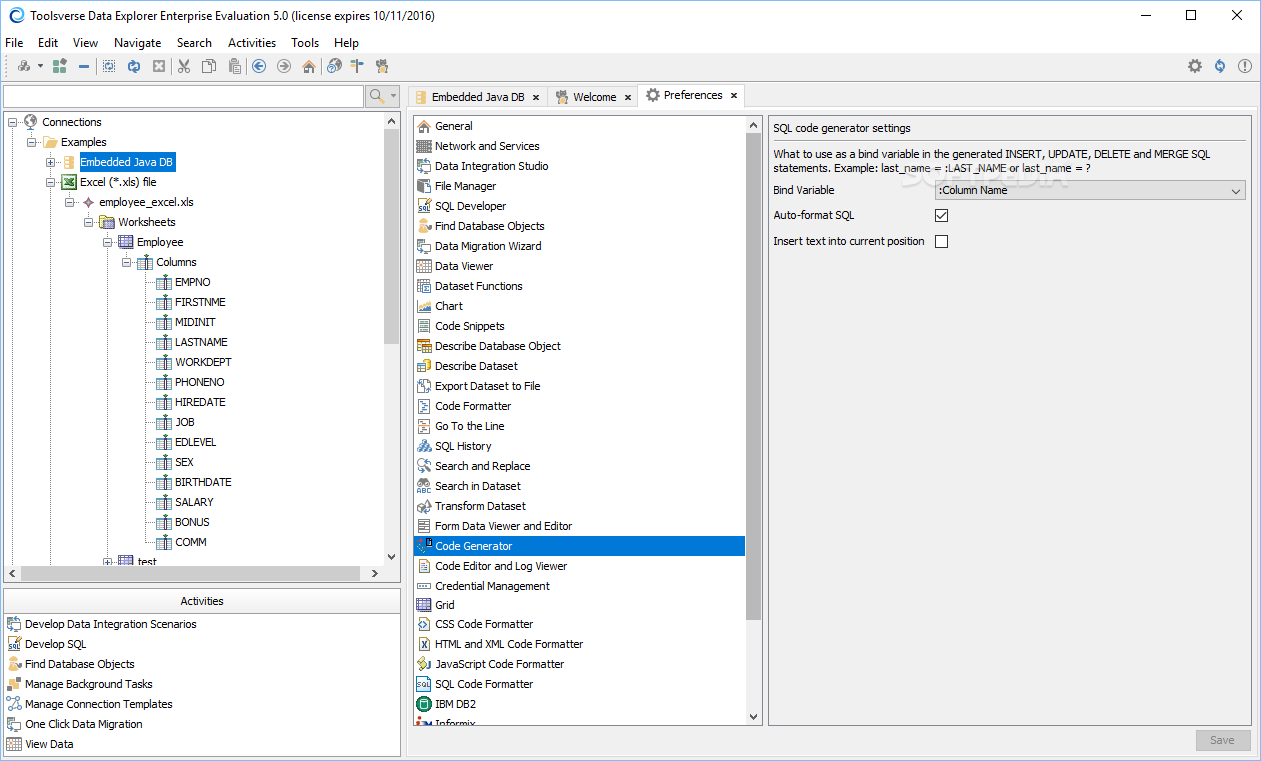Select Code Generator in preferences list
This screenshot has width=1261, height=761.
tap(579, 546)
